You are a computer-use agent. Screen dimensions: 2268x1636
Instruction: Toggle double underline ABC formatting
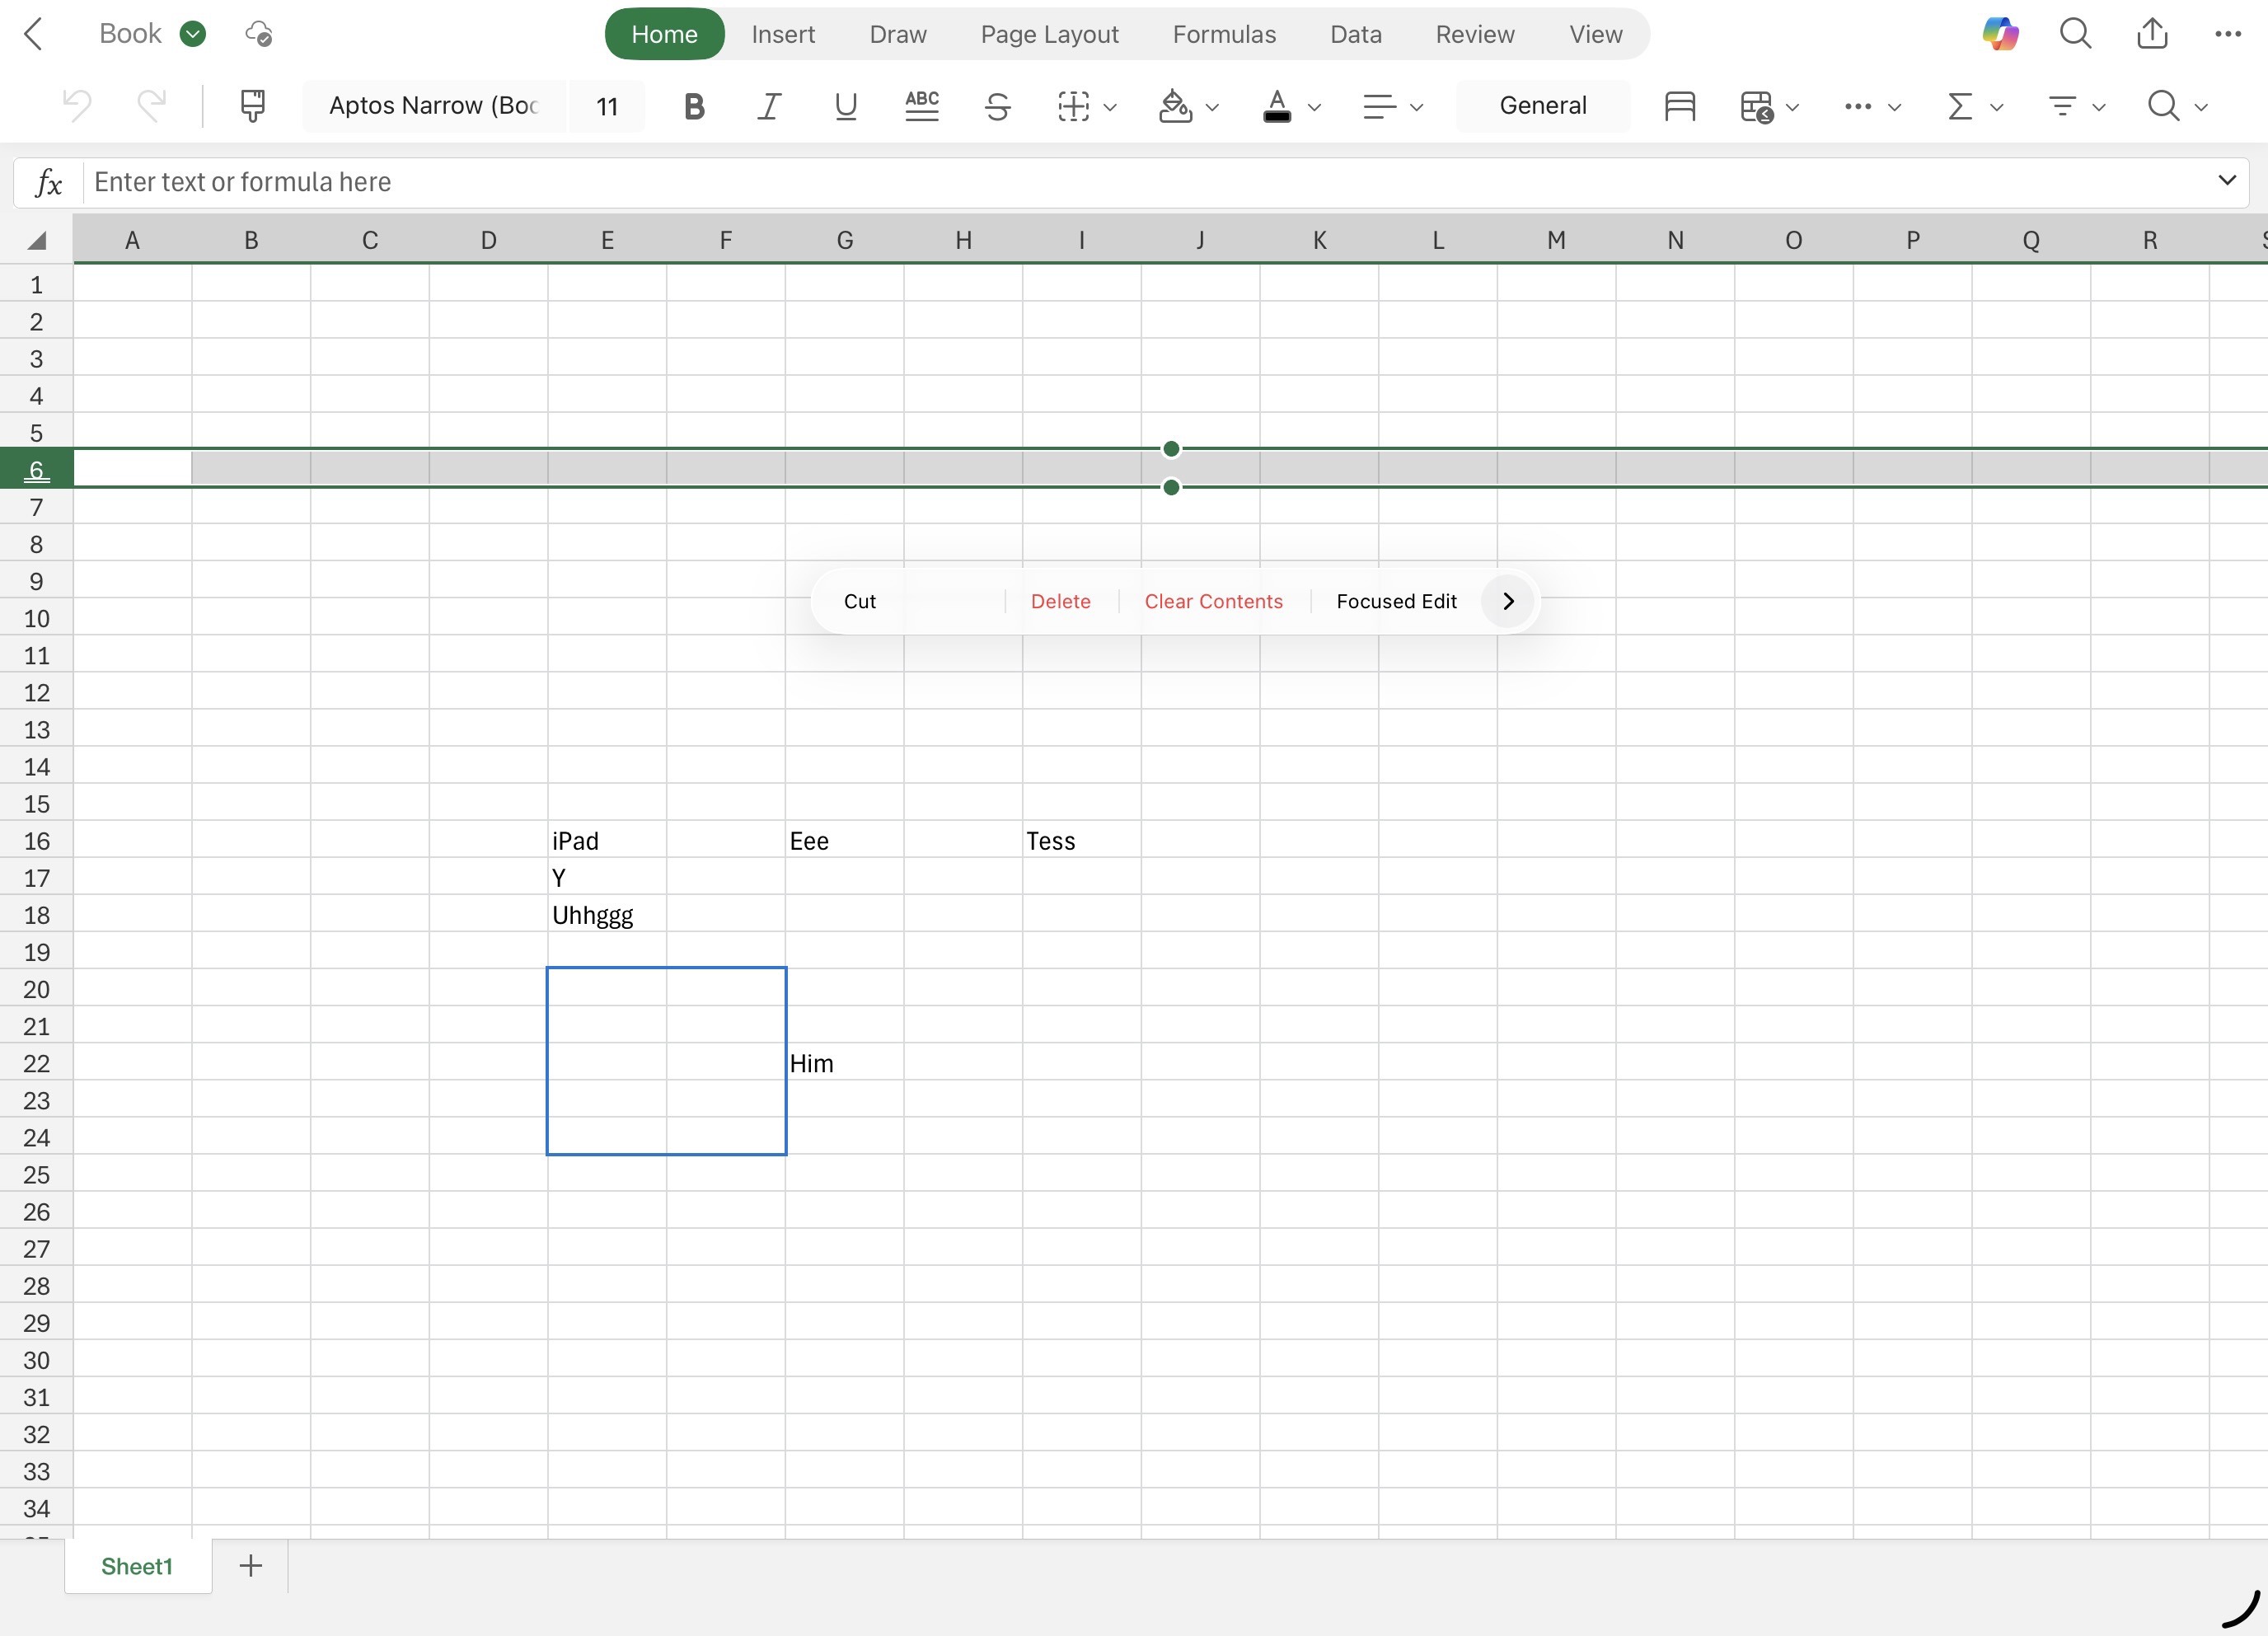(x=921, y=106)
